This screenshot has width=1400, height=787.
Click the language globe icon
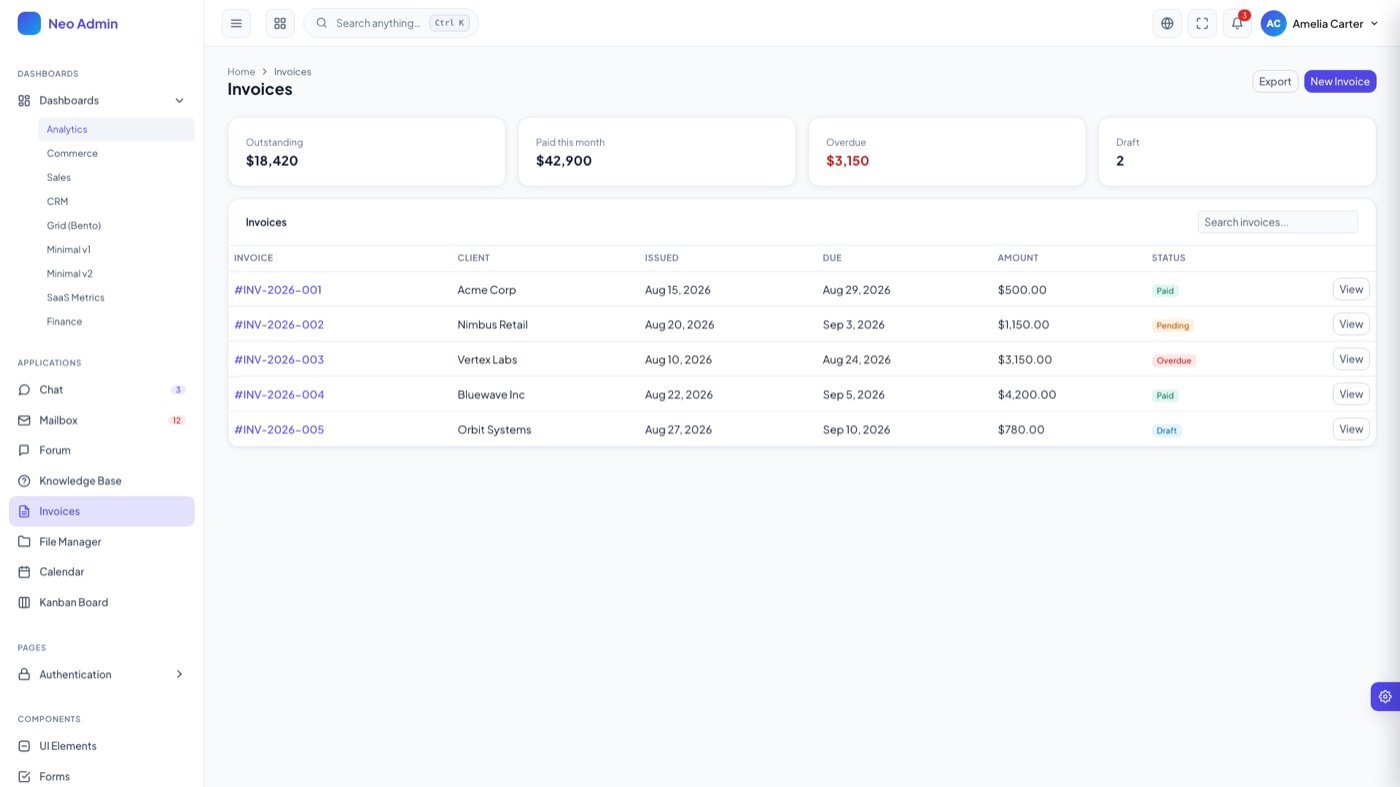coord(1167,23)
